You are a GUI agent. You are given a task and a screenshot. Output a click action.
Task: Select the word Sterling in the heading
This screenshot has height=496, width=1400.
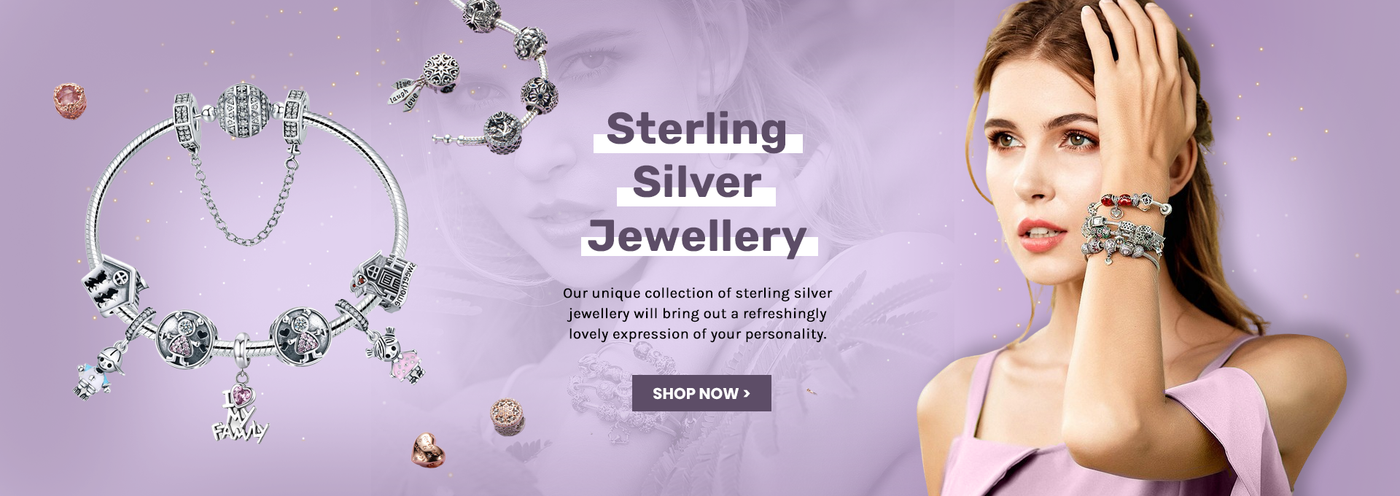click(697, 130)
